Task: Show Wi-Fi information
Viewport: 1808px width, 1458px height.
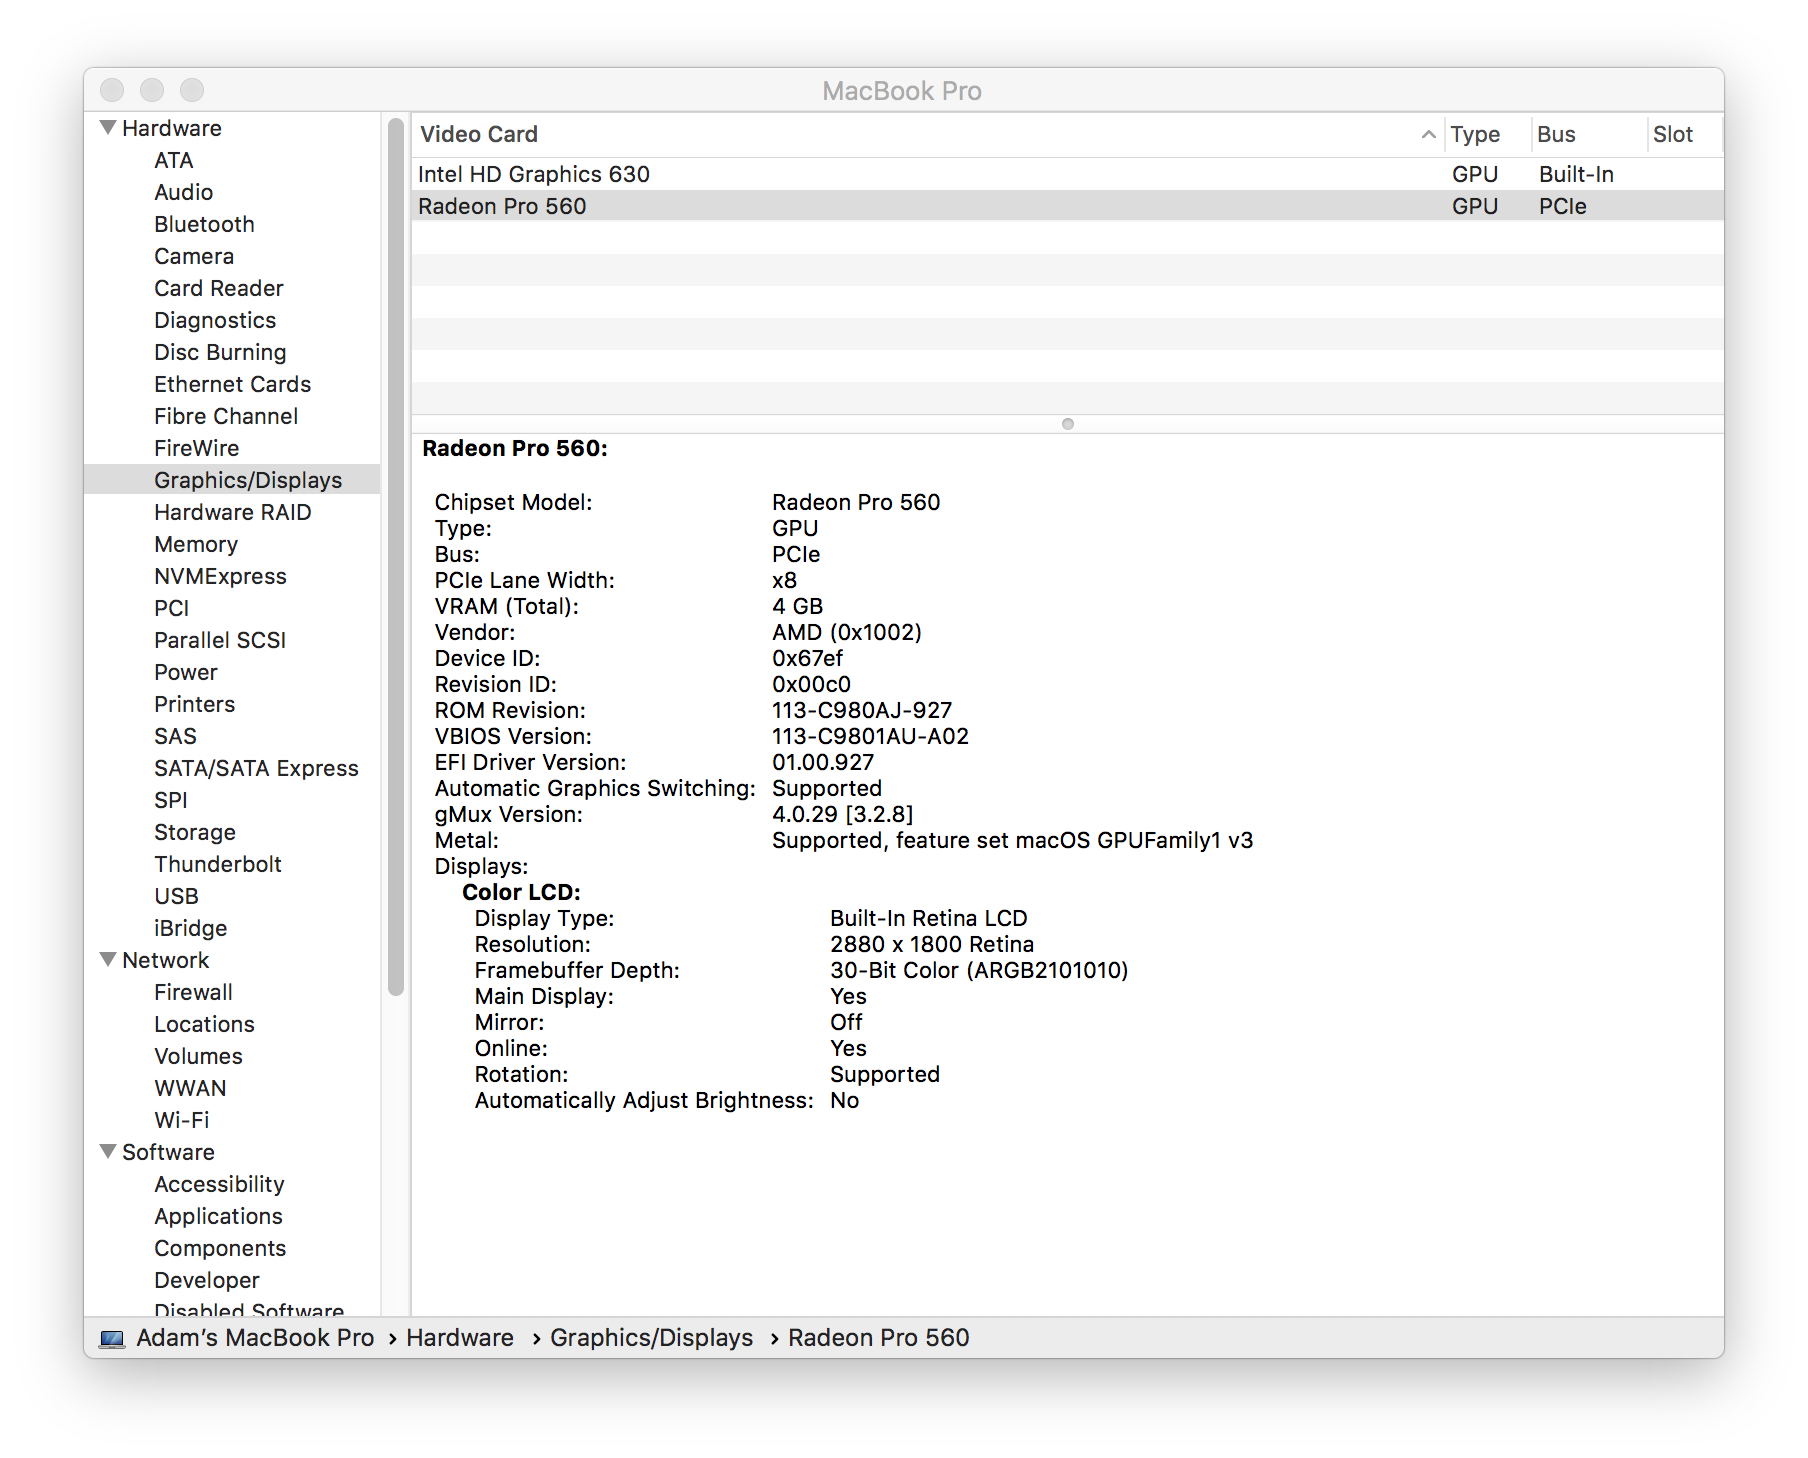Action: point(182,1120)
